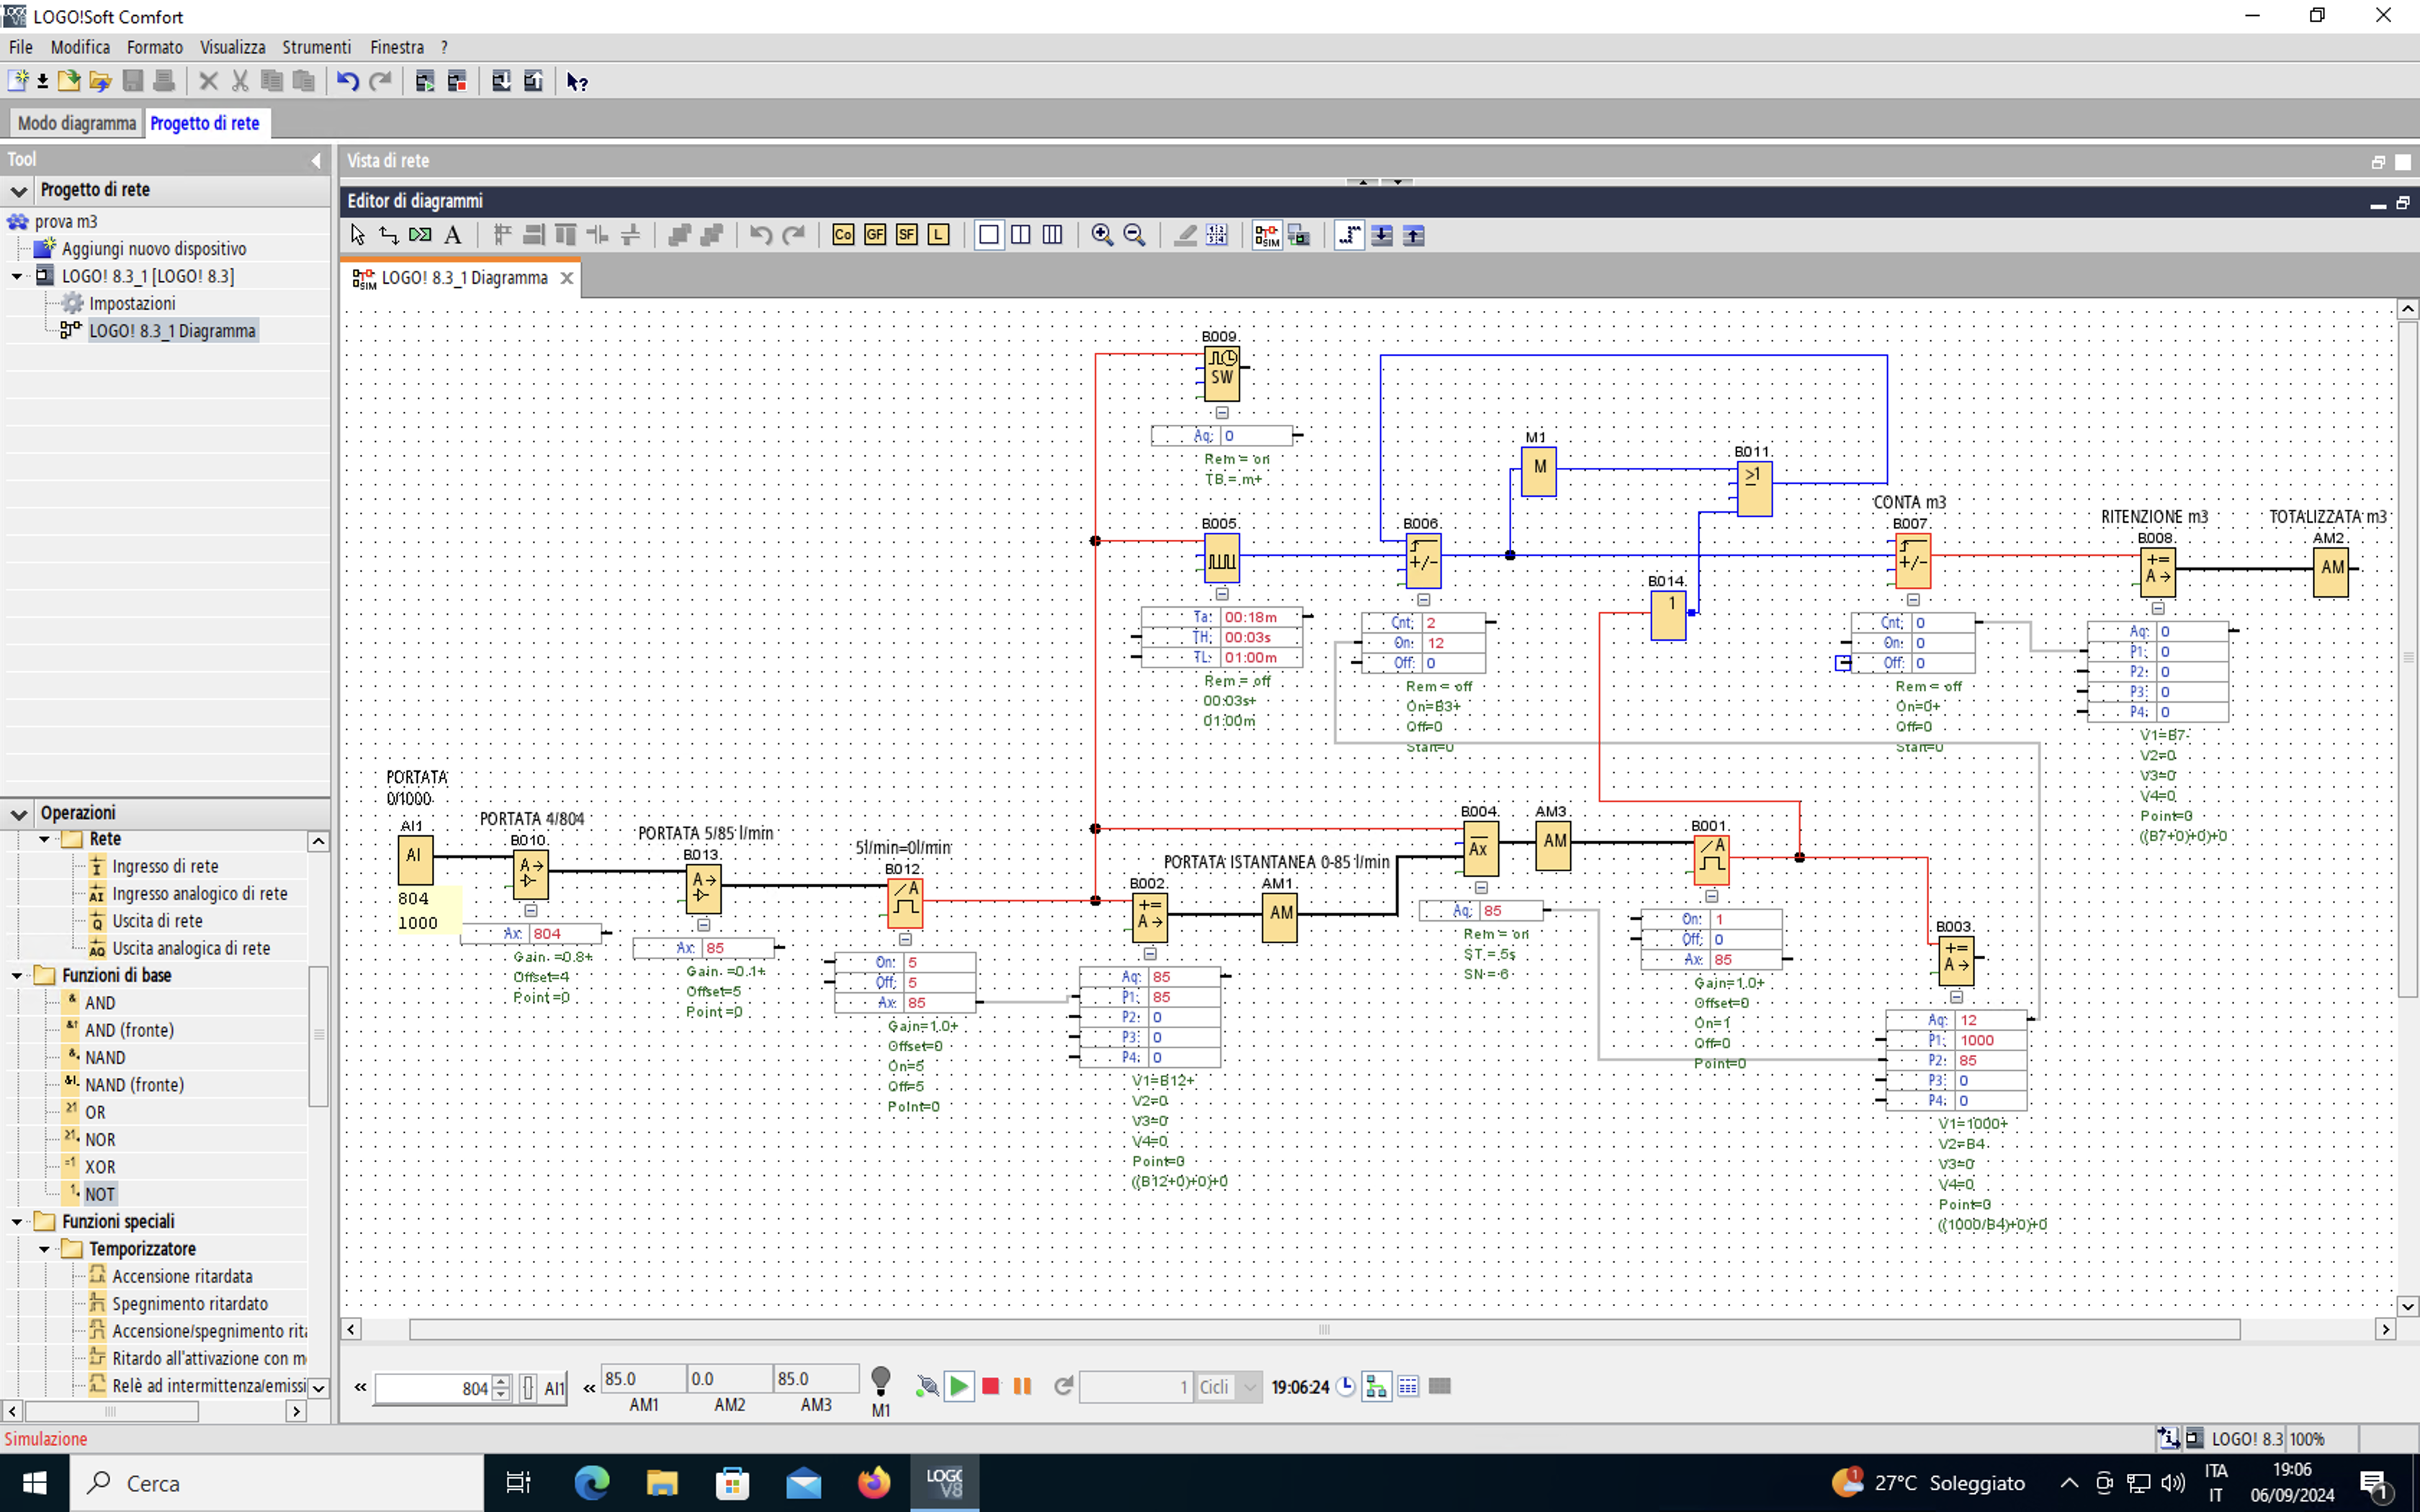Increment the AI1 value spinner
This screenshot has height=1512, width=2420.
(x=502, y=1381)
